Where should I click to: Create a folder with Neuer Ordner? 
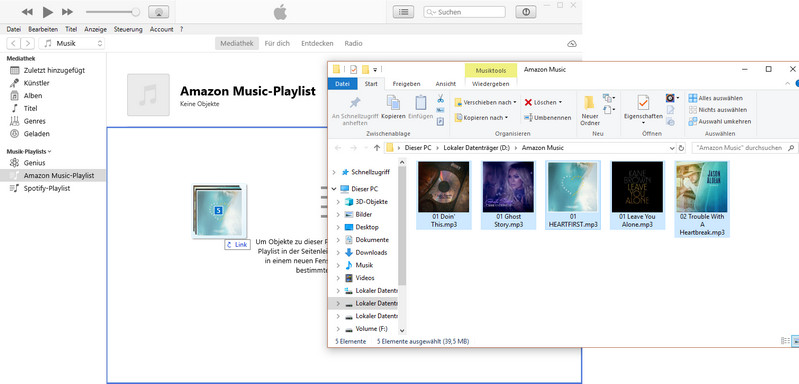(x=590, y=111)
